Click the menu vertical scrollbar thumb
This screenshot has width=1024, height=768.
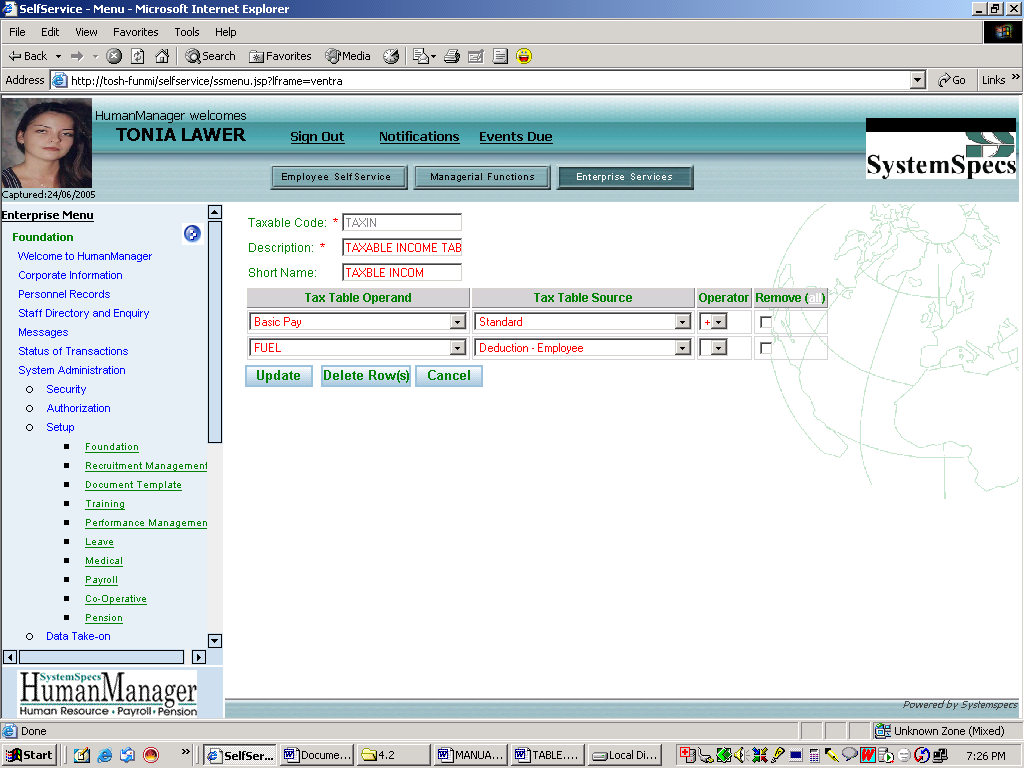pyautogui.click(x=215, y=332)
